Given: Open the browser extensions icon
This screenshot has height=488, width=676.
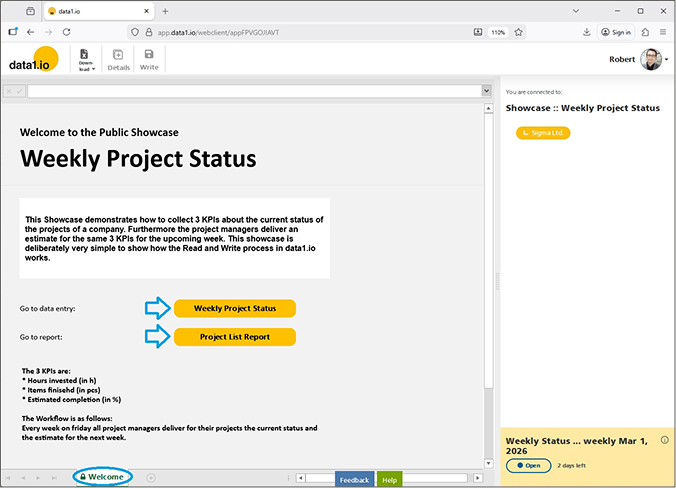Looking at the screenshot, I should coord(643,32).
